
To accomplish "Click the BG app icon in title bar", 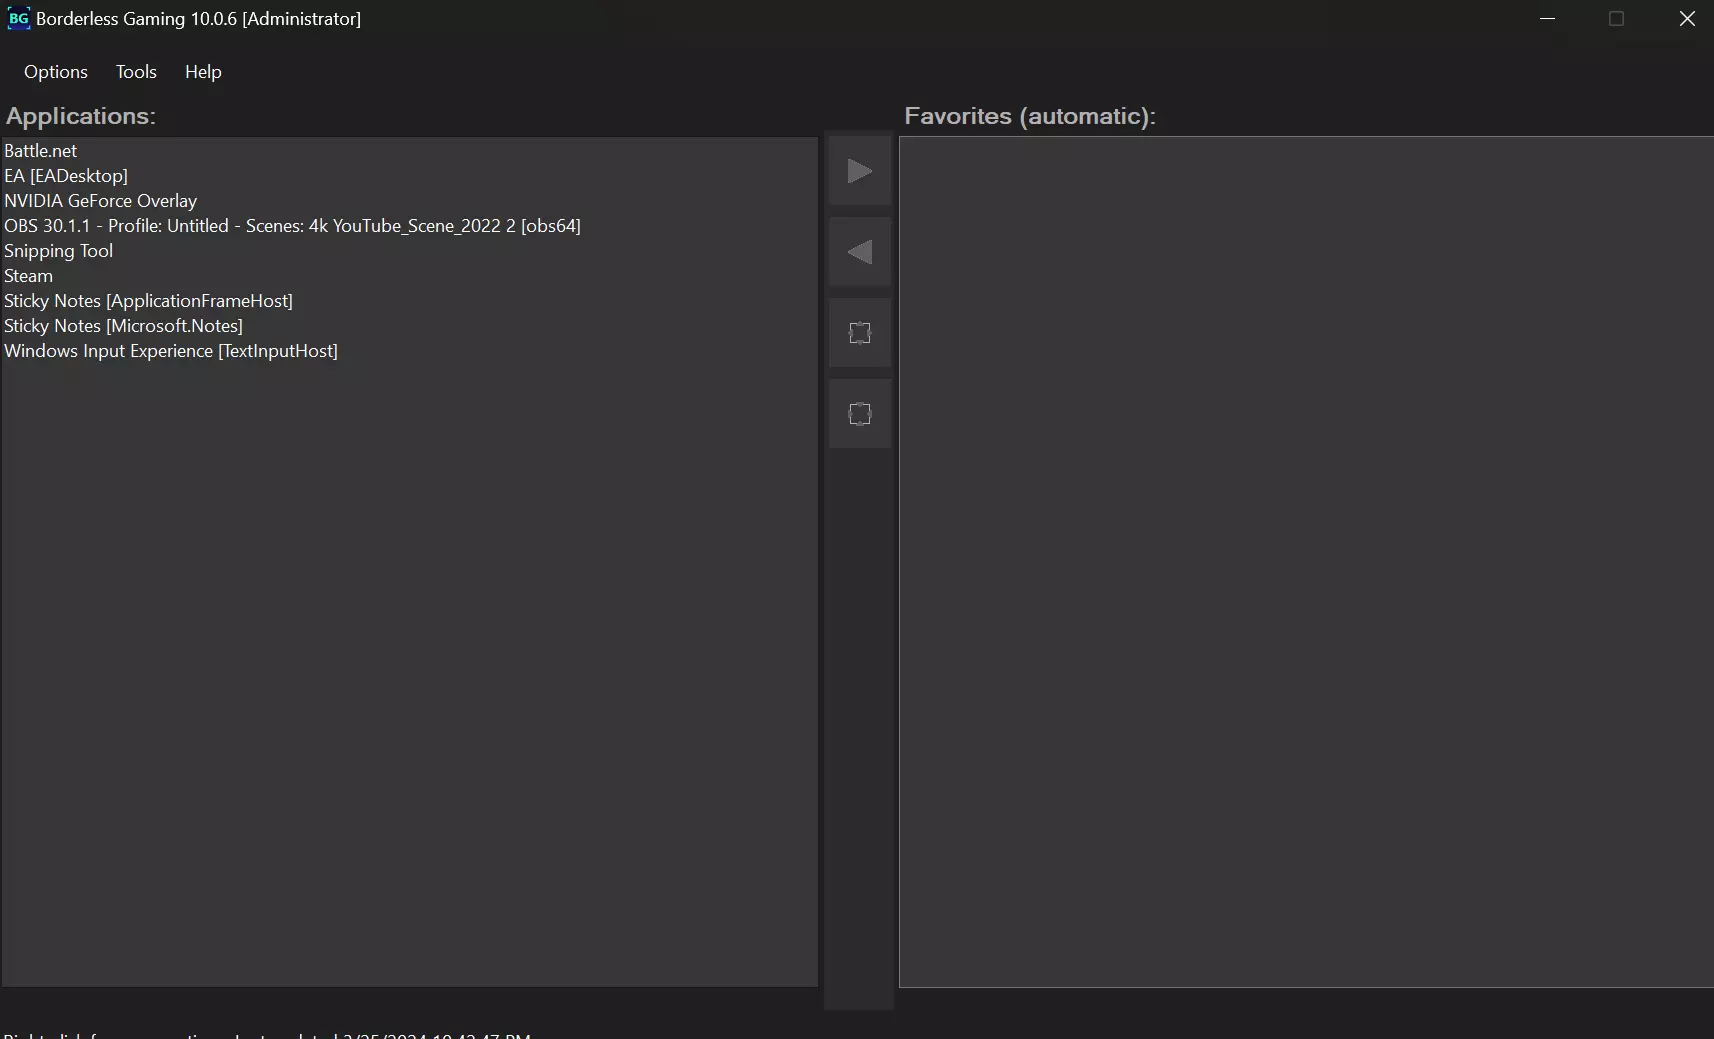I will coord(18,19).
